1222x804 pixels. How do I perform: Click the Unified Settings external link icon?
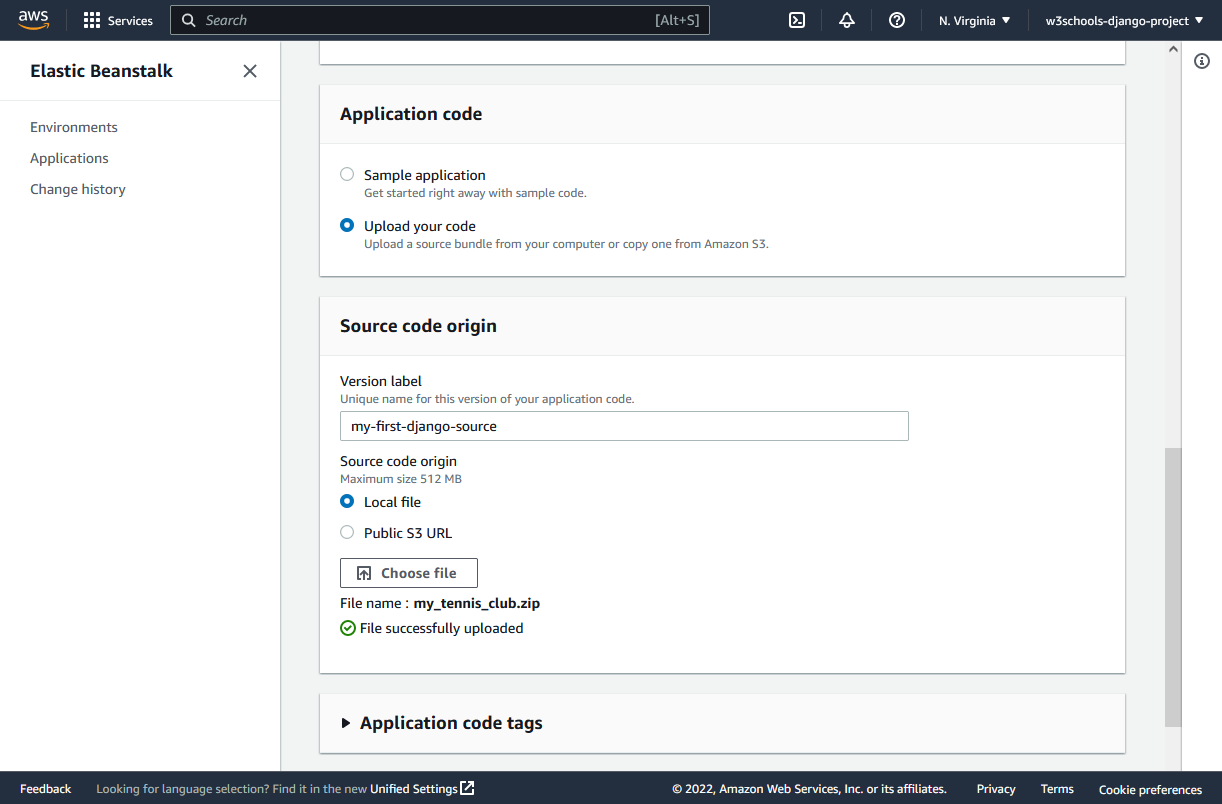[x=467, y=788]
